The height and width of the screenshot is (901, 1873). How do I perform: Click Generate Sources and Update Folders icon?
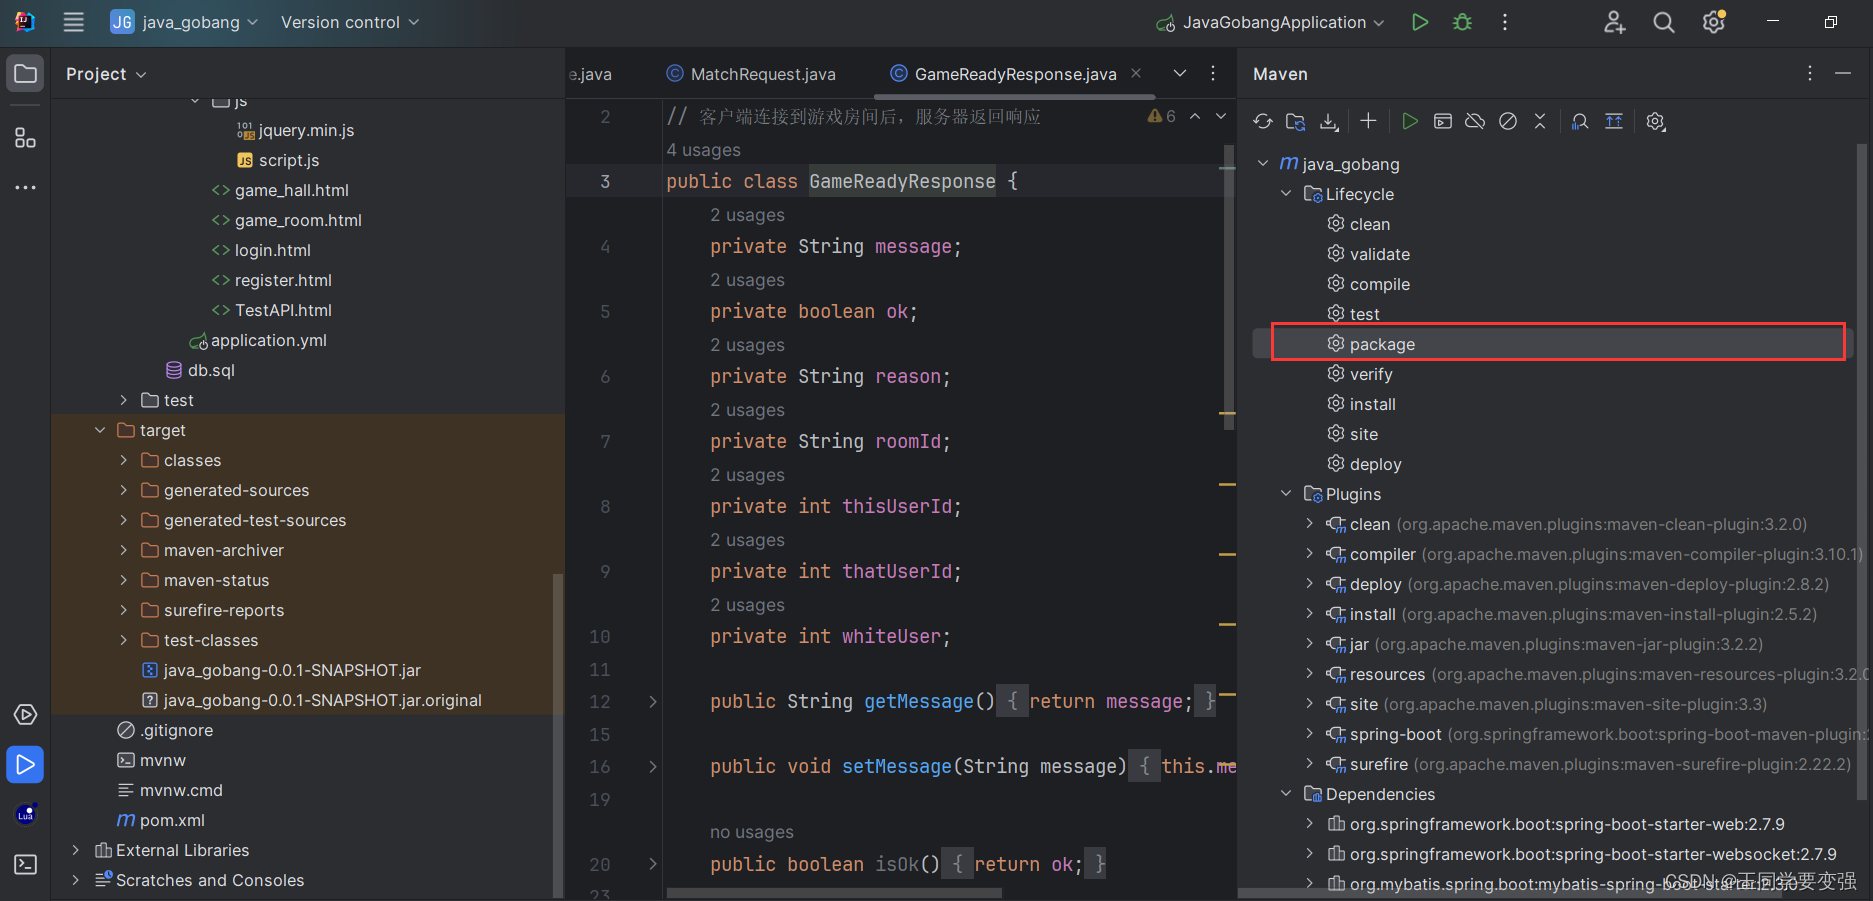click(1296, 122)
